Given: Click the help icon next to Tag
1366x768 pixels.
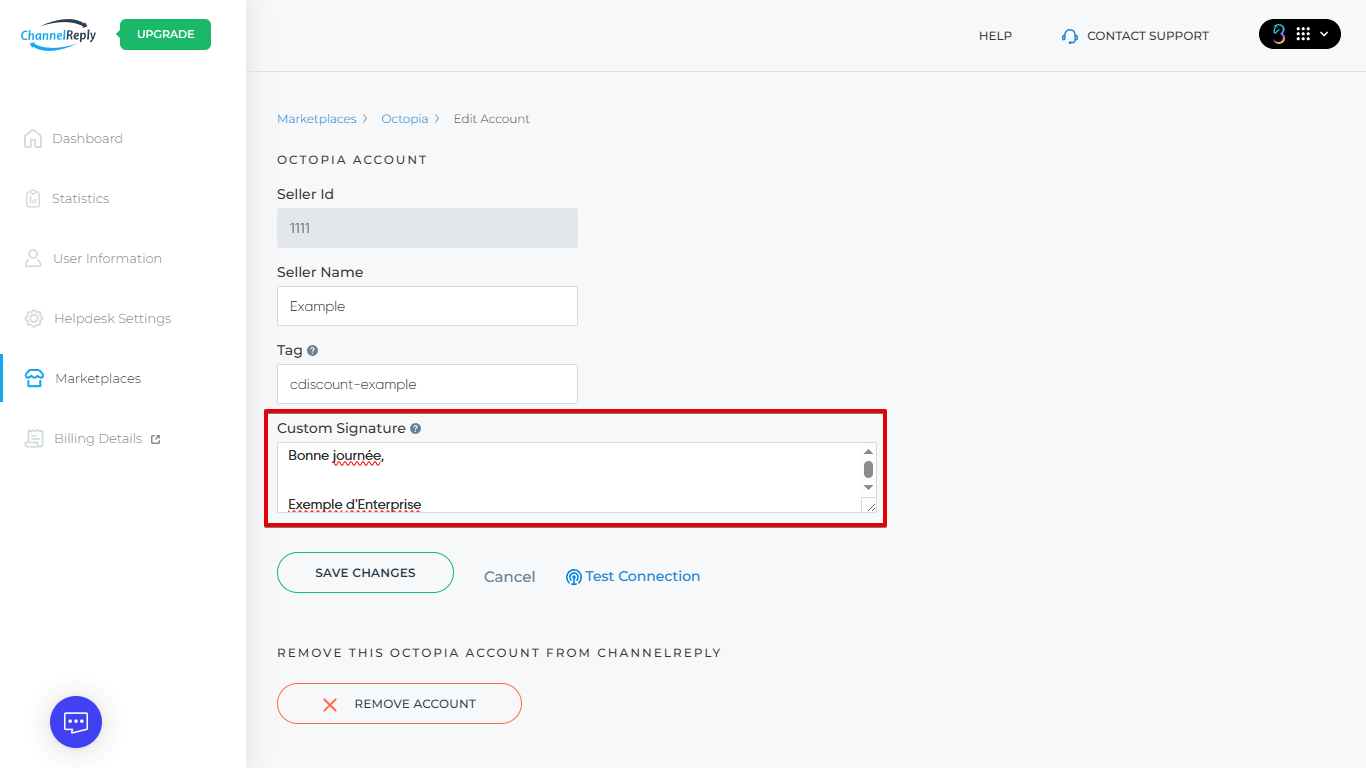Looking at the screenshot, I should [313, 351].
